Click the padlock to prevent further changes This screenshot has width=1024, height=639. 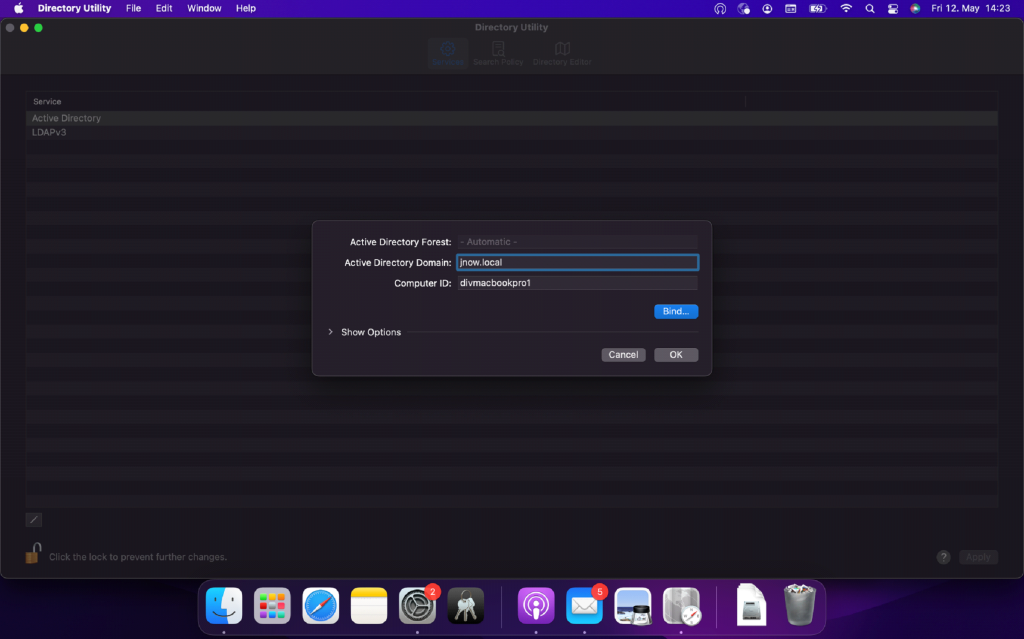click(x=33, y=554)
